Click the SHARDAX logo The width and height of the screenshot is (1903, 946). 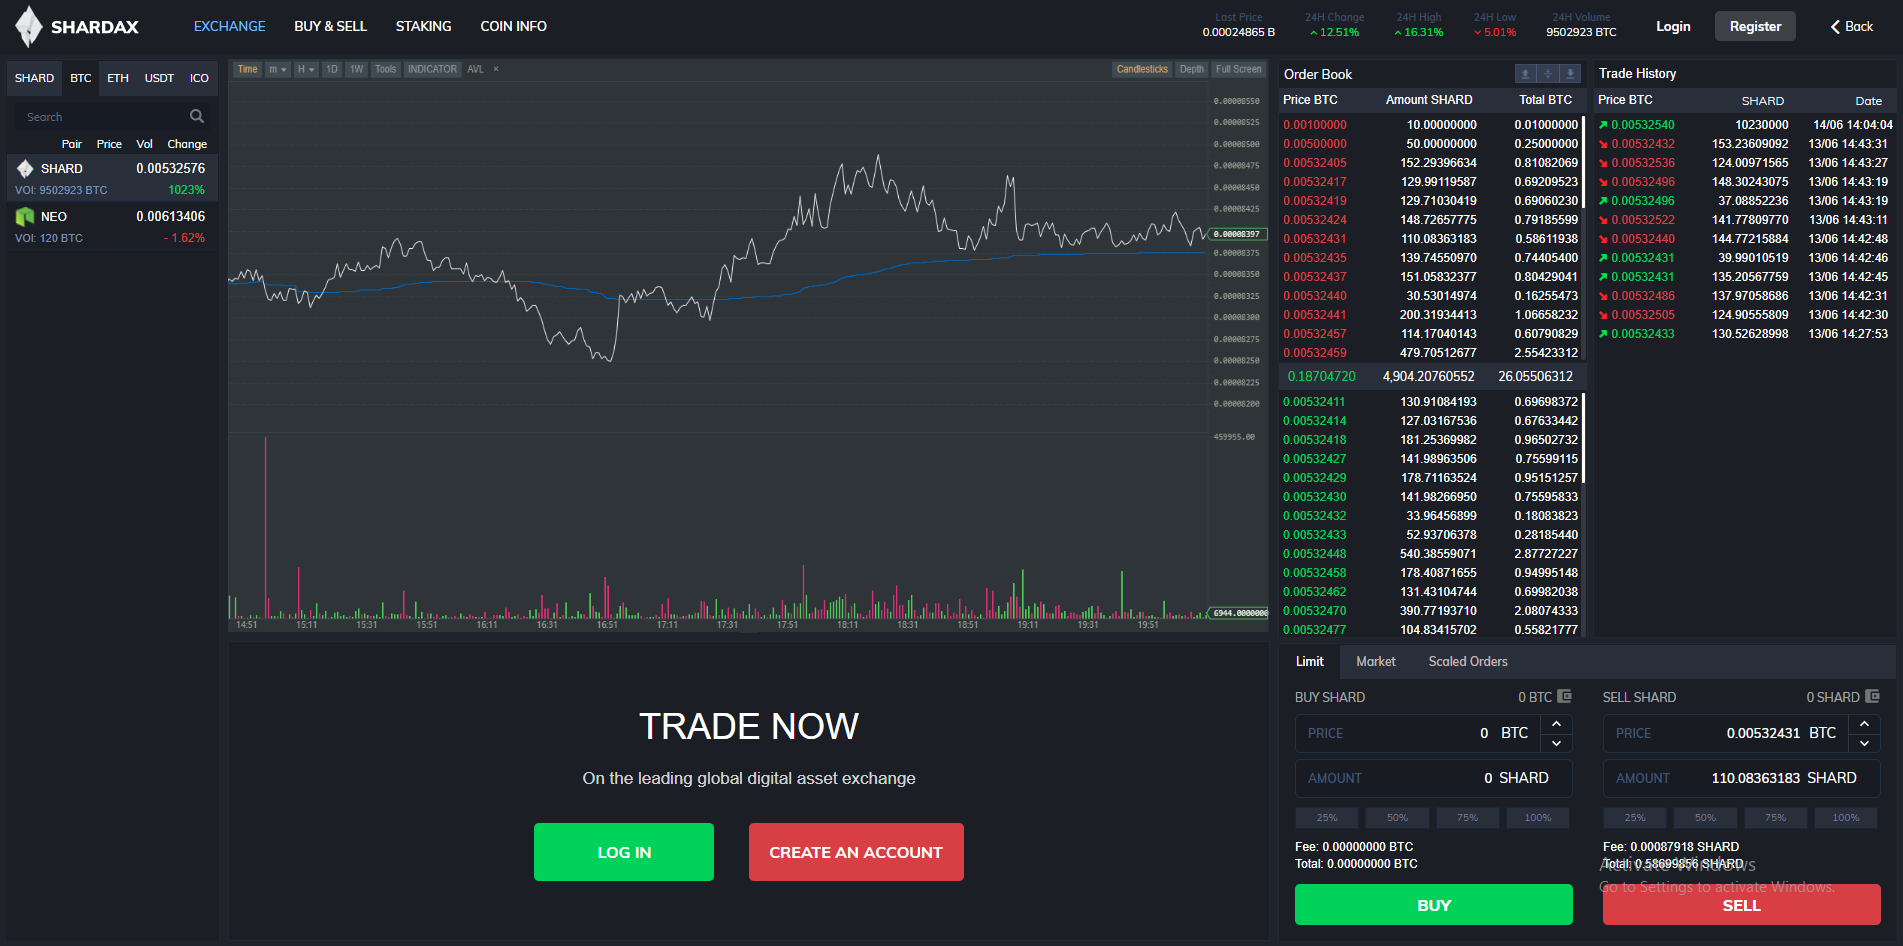click(77, 26)
